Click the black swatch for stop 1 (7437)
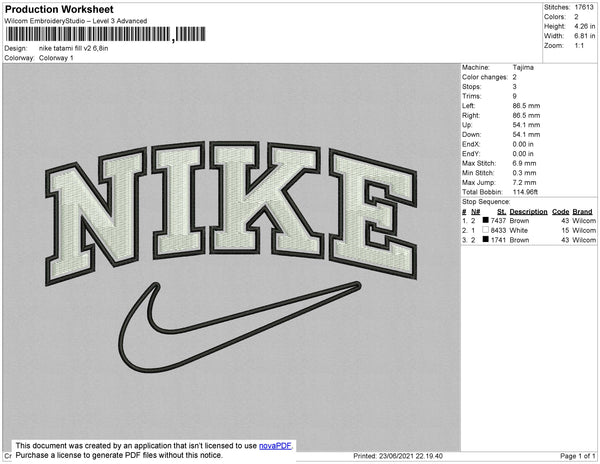This screenshot has width=600, height=464. [x=486, y=220]
